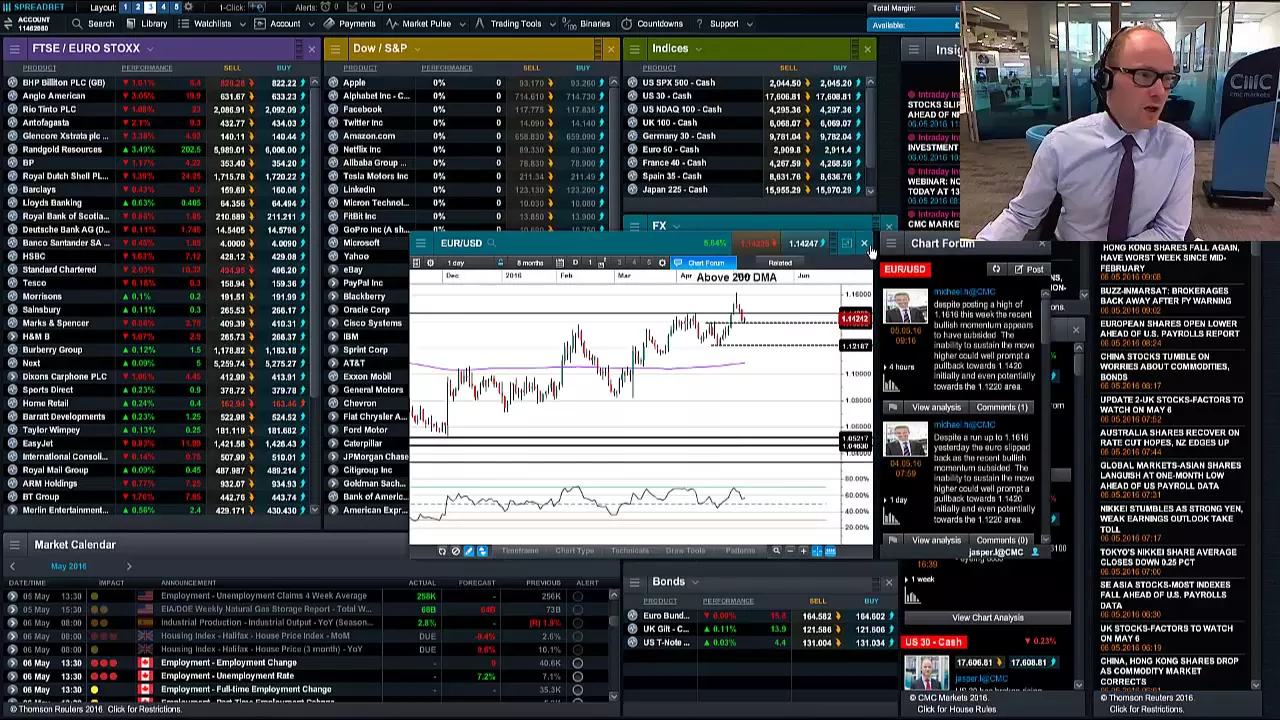Open the EUR/USD chart panel menu

point(420,243)
